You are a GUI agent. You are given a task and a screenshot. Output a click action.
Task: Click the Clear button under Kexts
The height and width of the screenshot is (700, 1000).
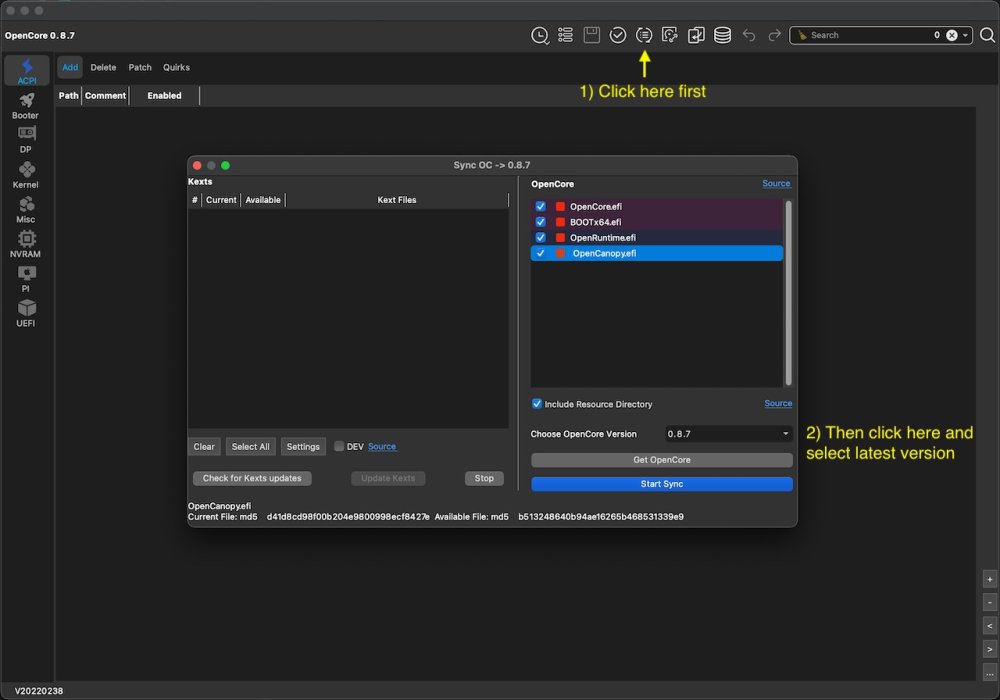[204, 446]
